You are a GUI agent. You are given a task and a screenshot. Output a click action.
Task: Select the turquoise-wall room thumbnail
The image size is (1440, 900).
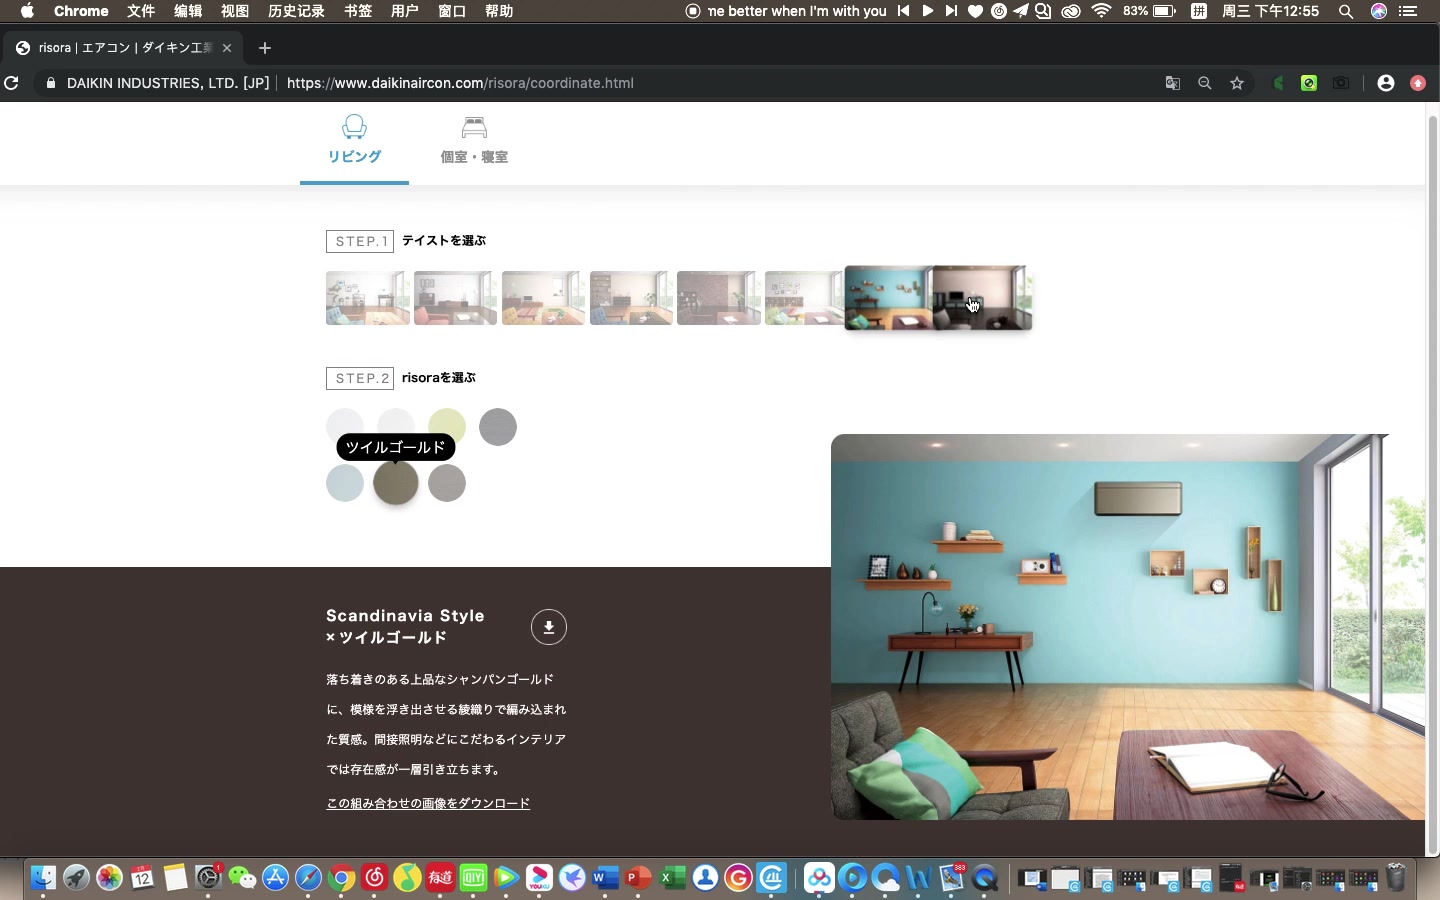pos(889,298)
